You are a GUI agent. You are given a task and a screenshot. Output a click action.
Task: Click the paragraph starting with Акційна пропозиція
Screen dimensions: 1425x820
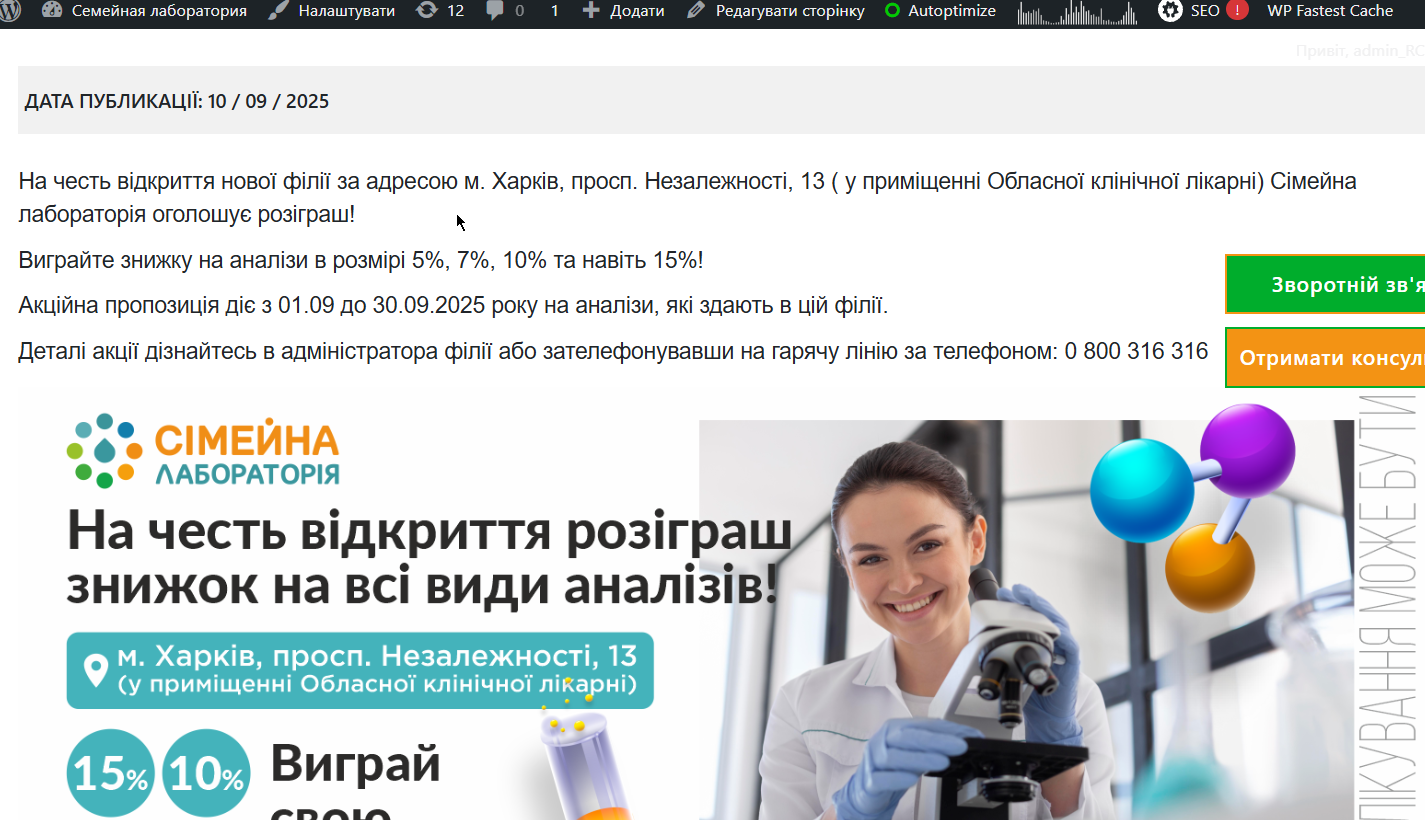click(453, 306)
